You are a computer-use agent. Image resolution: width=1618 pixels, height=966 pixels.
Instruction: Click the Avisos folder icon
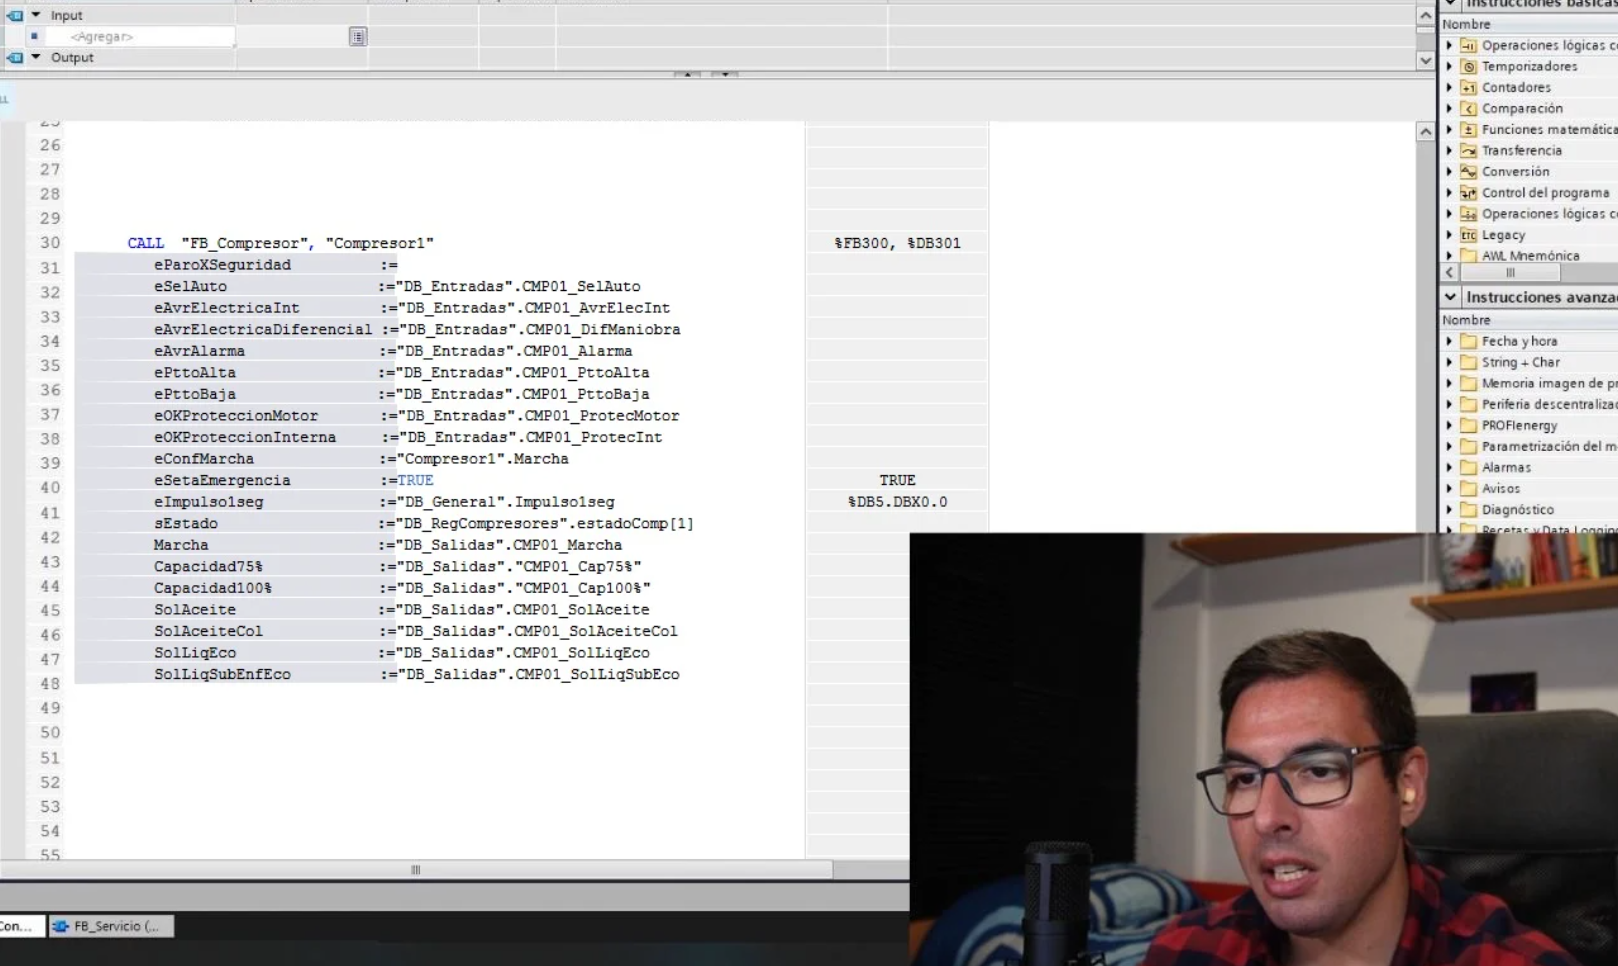pos(1468,488)
